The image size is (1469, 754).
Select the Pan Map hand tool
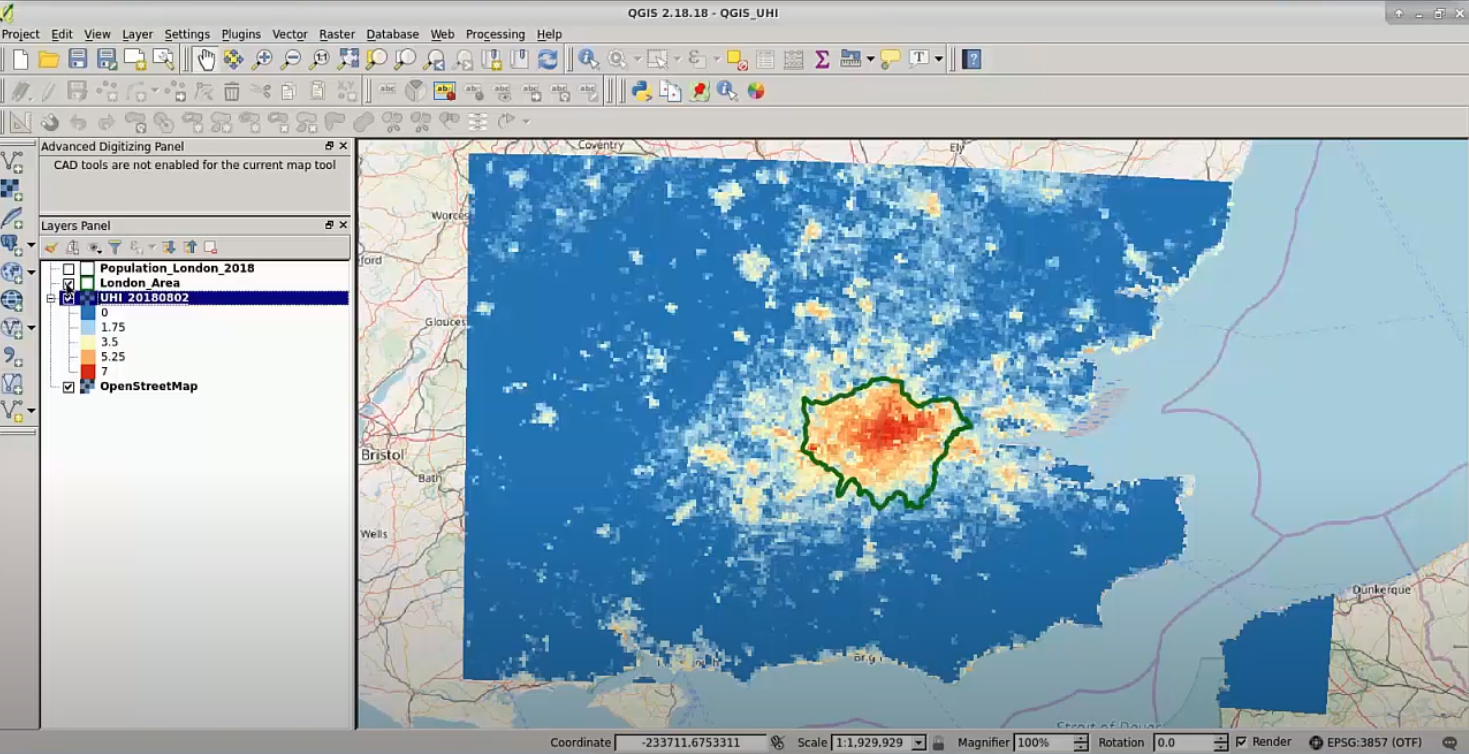(x=205, y=59)
